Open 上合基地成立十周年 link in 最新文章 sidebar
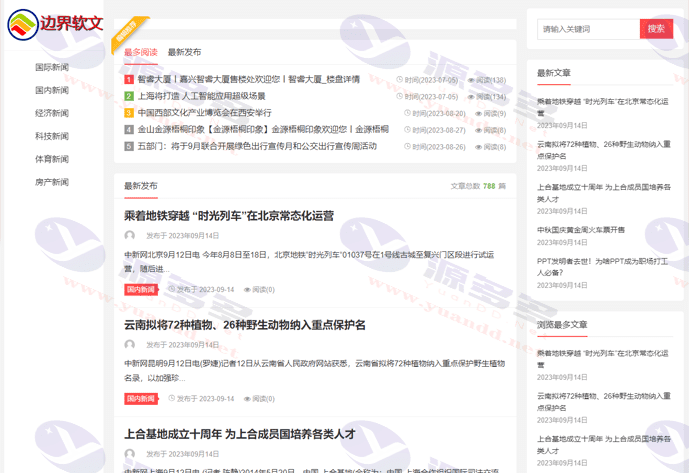The width and height of the screenshot is (689, 473). coord(604,193)
